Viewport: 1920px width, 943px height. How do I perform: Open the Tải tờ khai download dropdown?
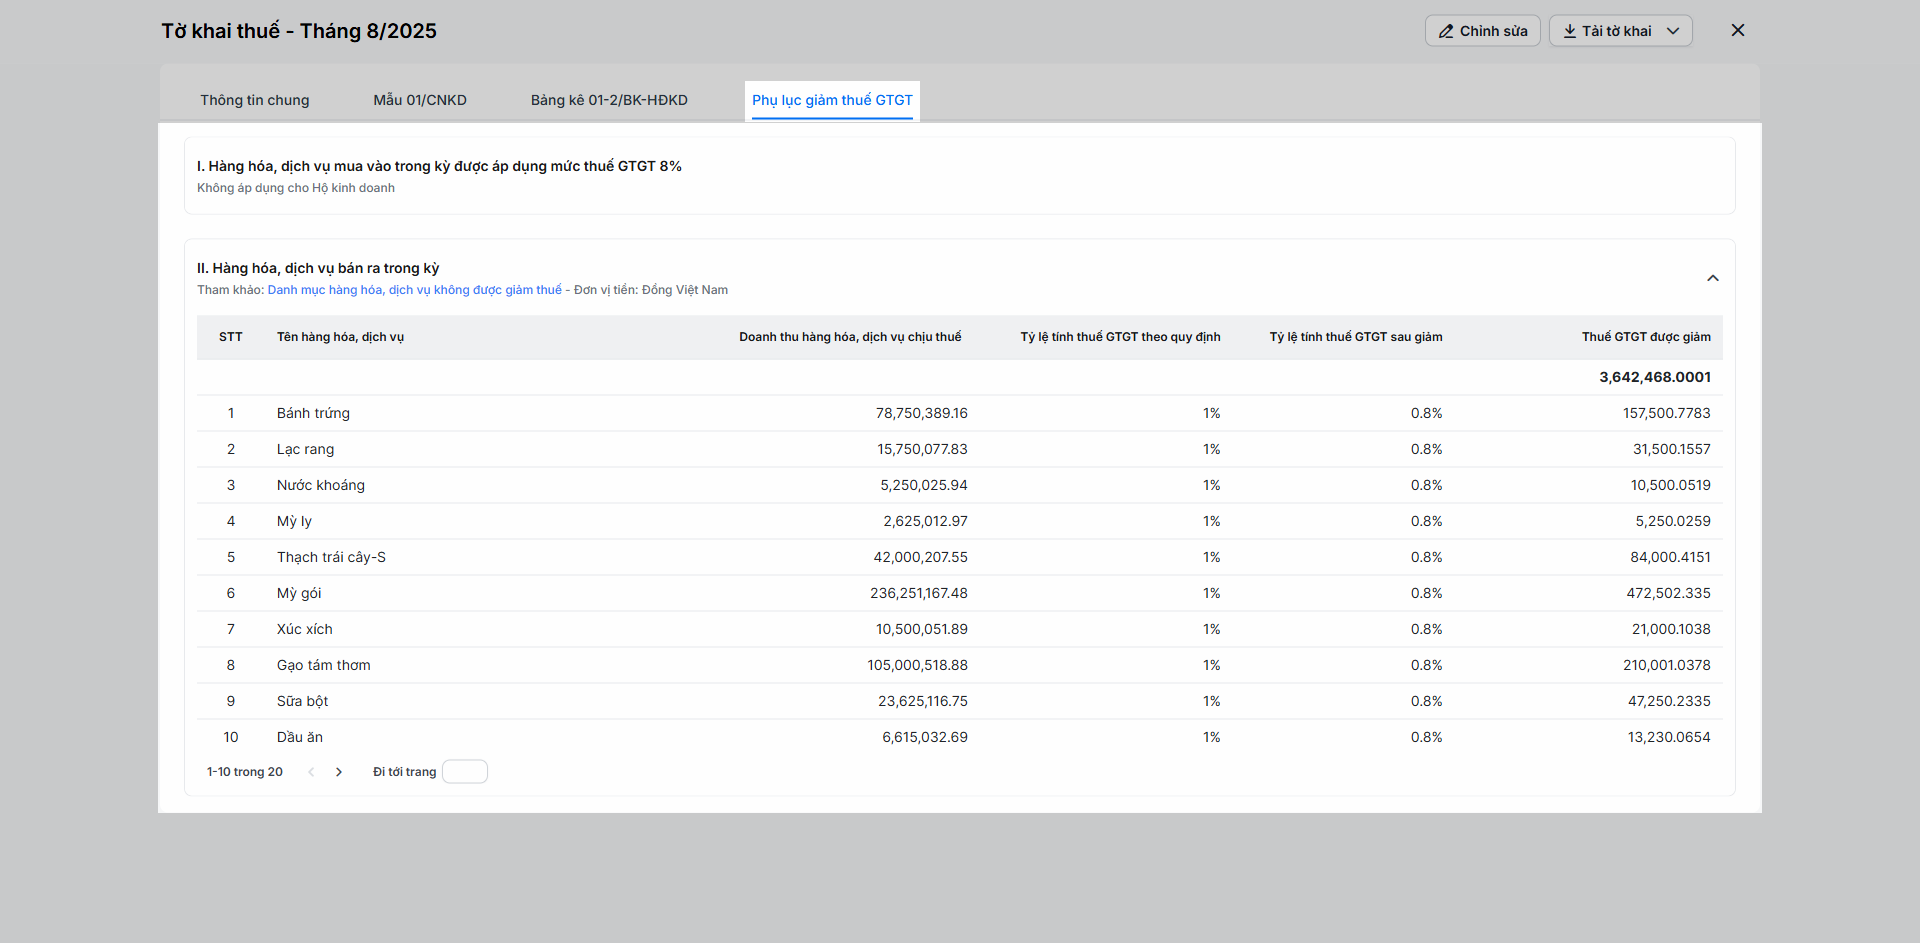coord(1620,31)
